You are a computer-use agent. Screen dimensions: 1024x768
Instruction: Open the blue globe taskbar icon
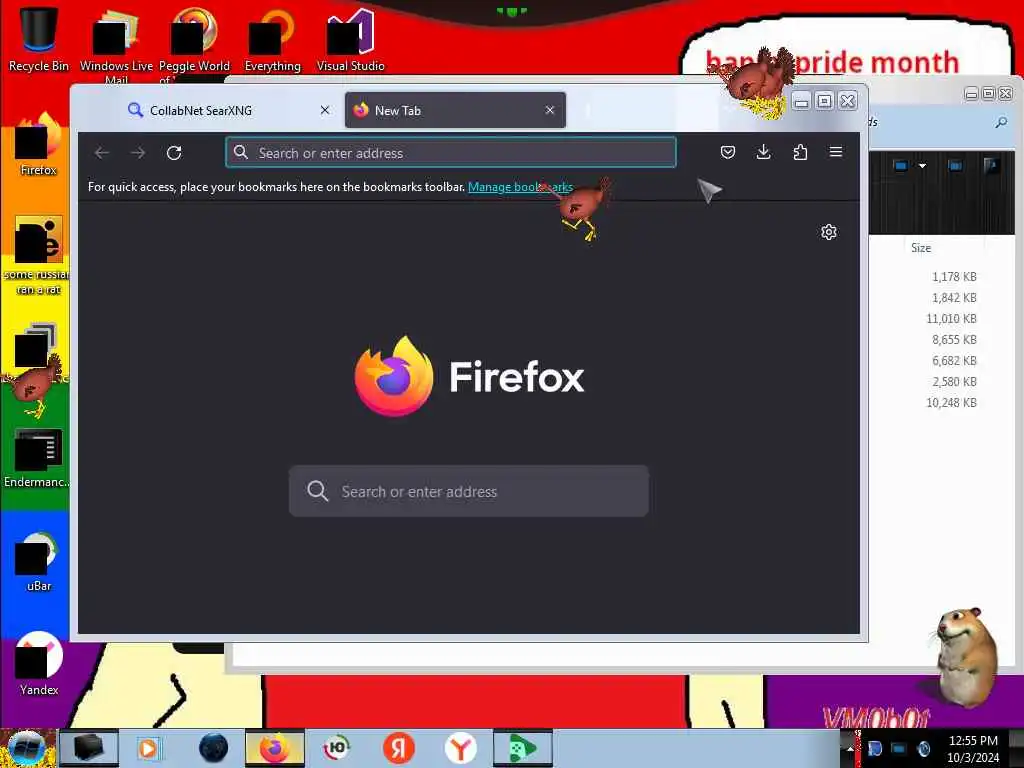(213, 748)
